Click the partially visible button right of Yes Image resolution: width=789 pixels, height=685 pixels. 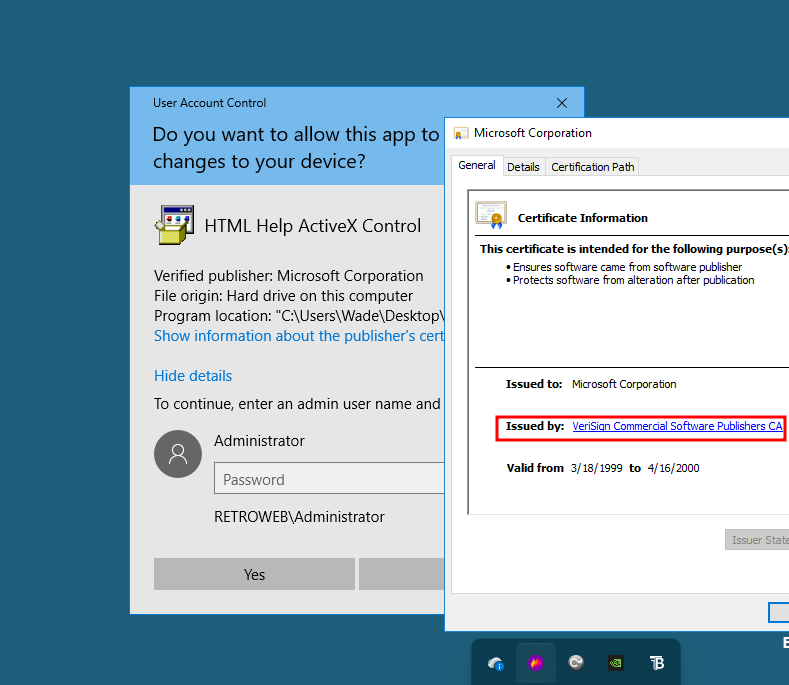pos(401,574)
